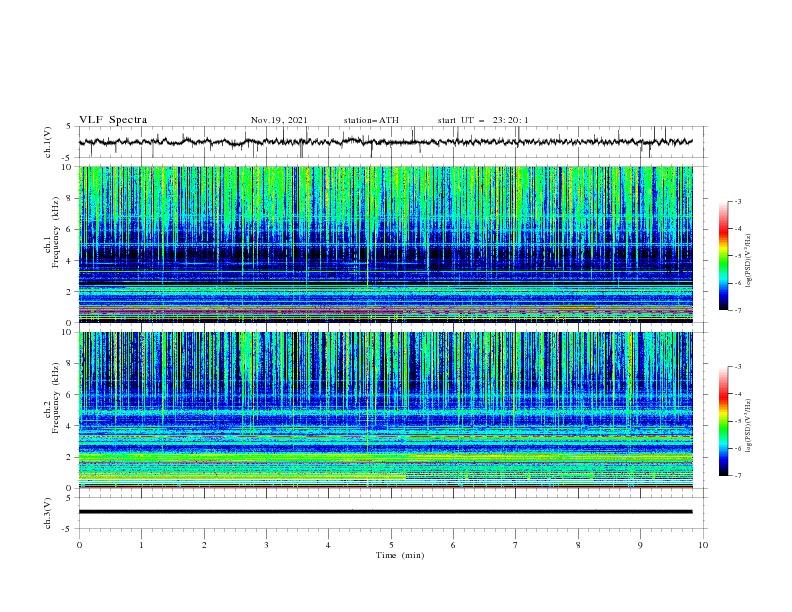Click the time axis tick label '1'

pos(141,545)
